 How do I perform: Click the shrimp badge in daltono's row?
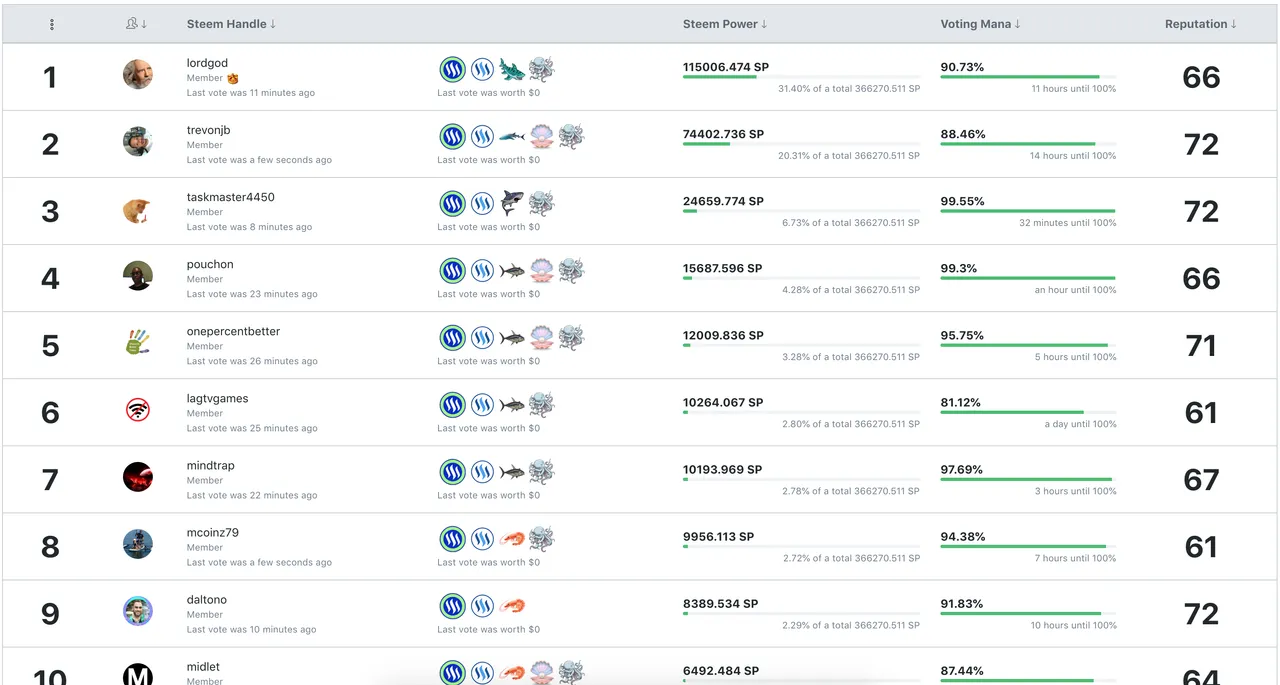pos(512,605)
